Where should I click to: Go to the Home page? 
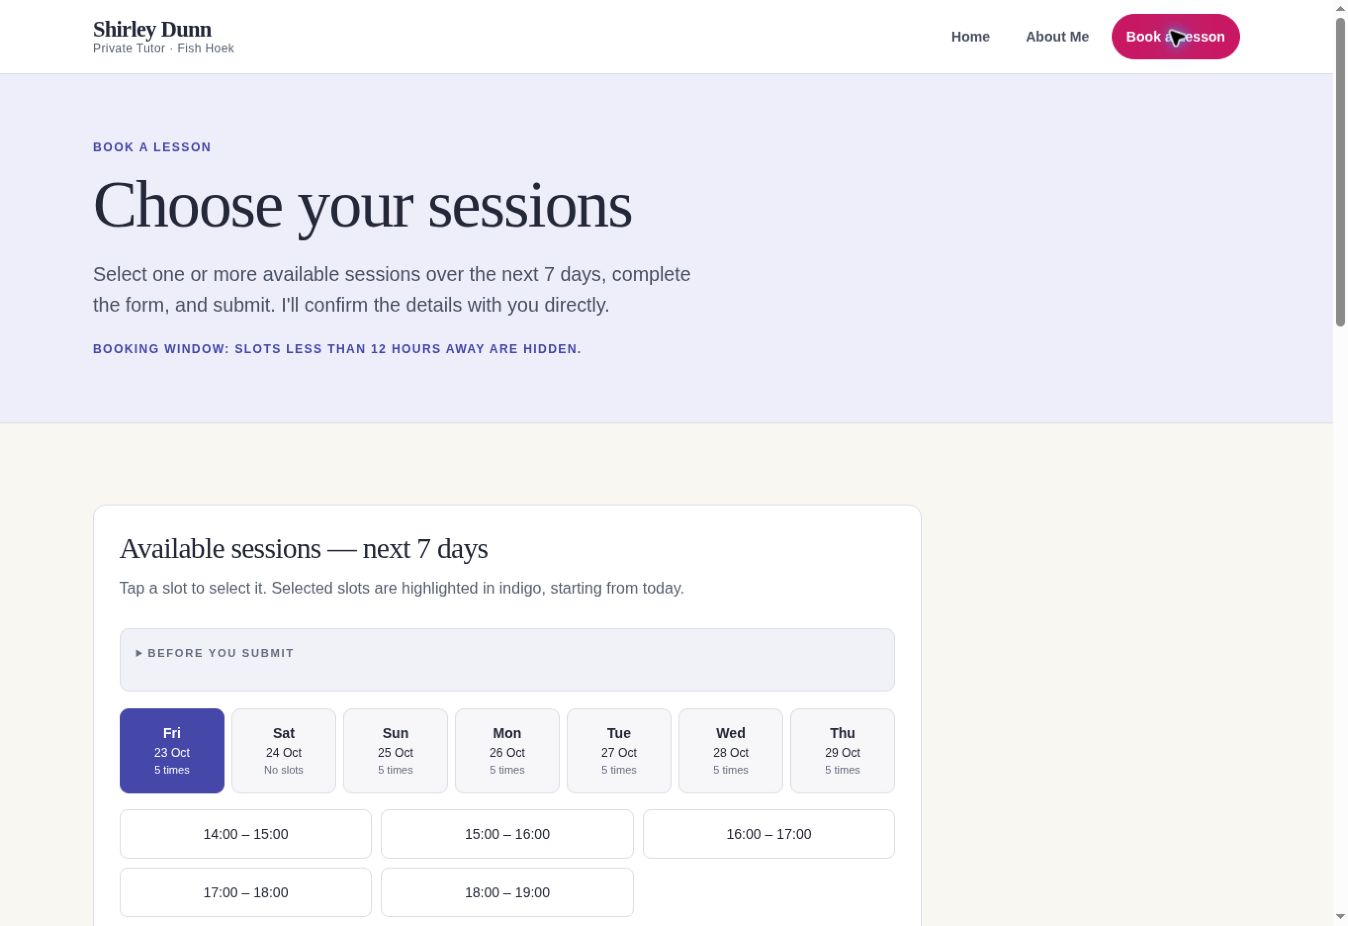tap(970, 37)
